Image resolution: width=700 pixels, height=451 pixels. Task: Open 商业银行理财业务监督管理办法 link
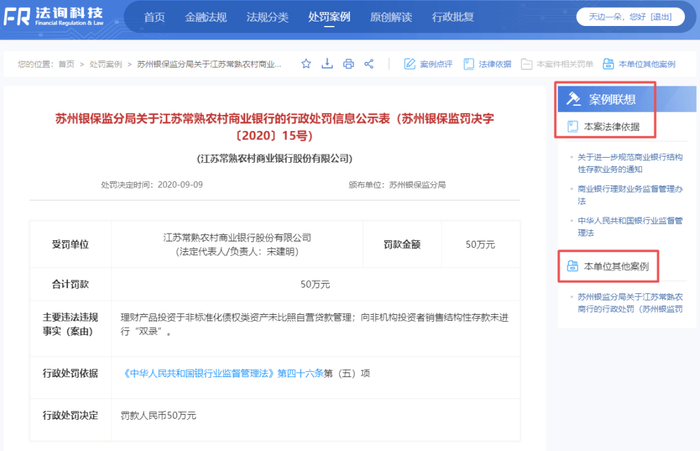(630, 195)
